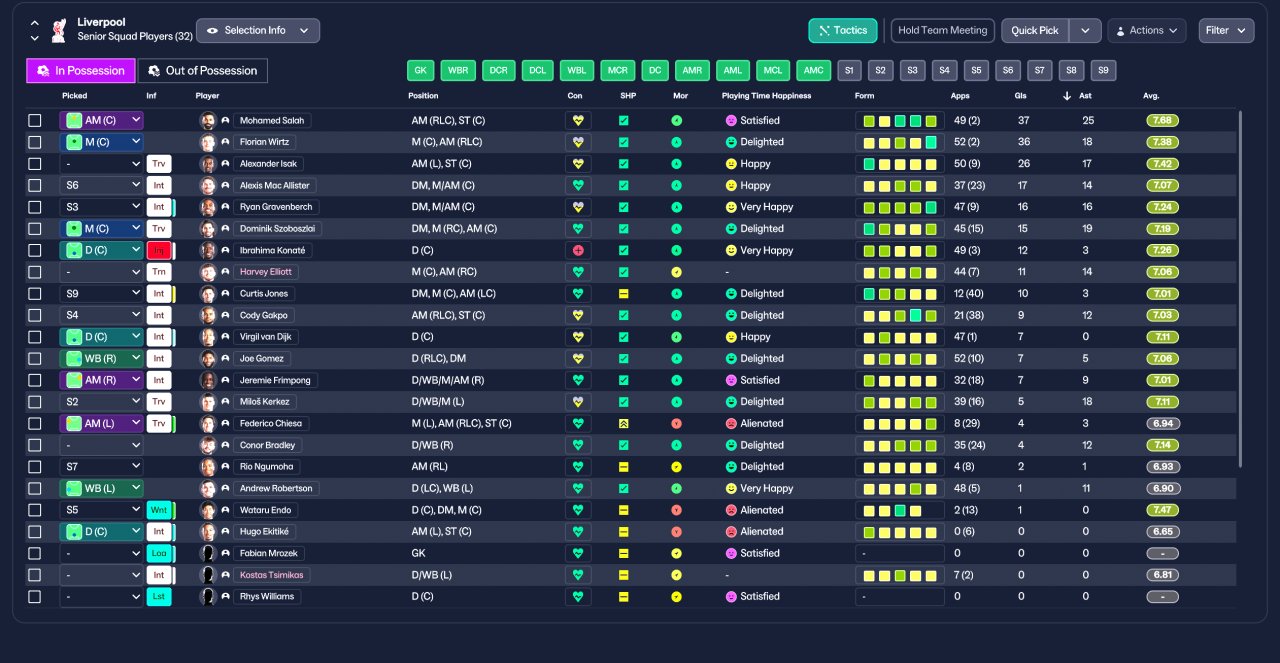Check the box next to Ryan Gravenberch
This screenshot has height=663, width=1280.
pyautogui.click(x=35, y=207)
